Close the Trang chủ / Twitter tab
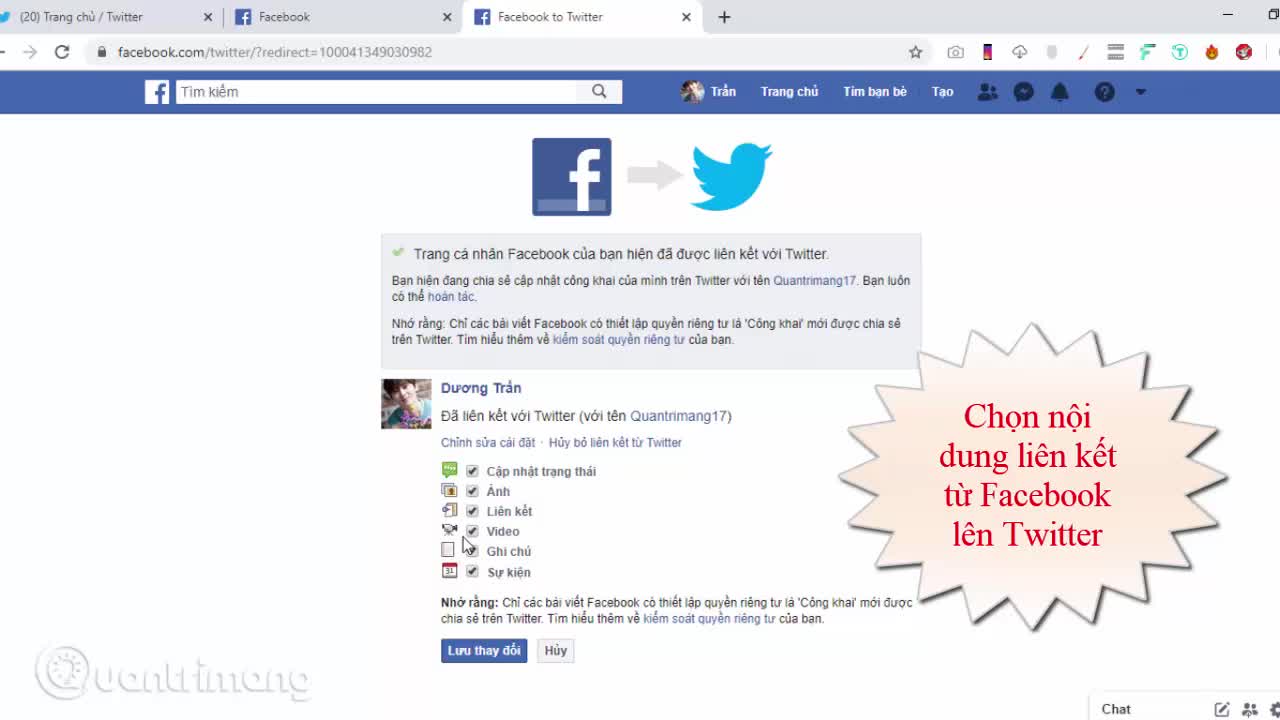Image resolution: width=1280 pixels, height=720 pixels. tap(208, 17)
